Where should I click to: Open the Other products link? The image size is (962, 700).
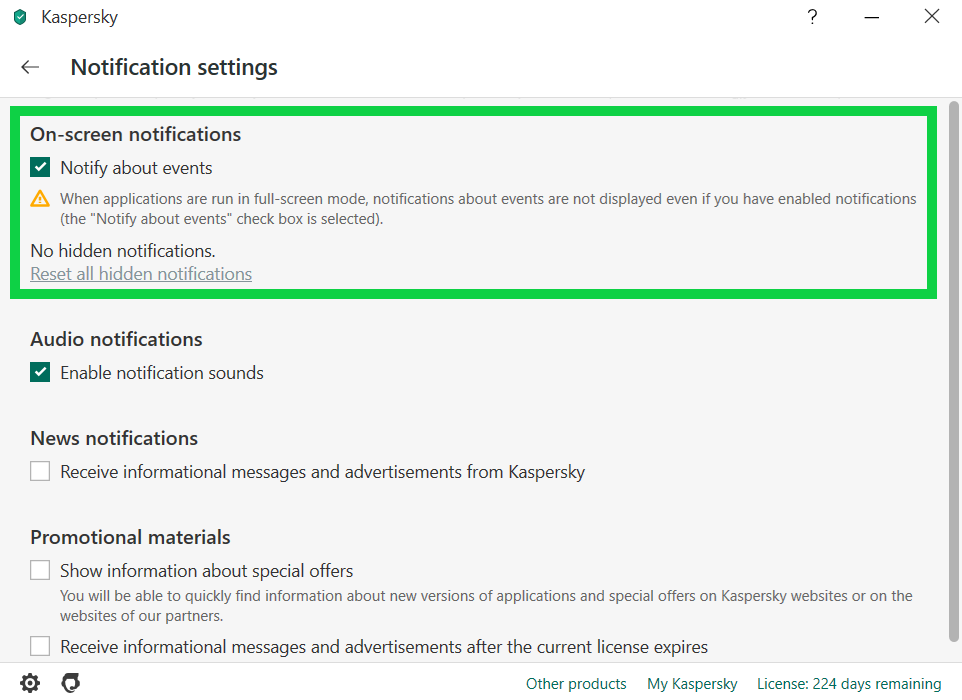(576, 683)
